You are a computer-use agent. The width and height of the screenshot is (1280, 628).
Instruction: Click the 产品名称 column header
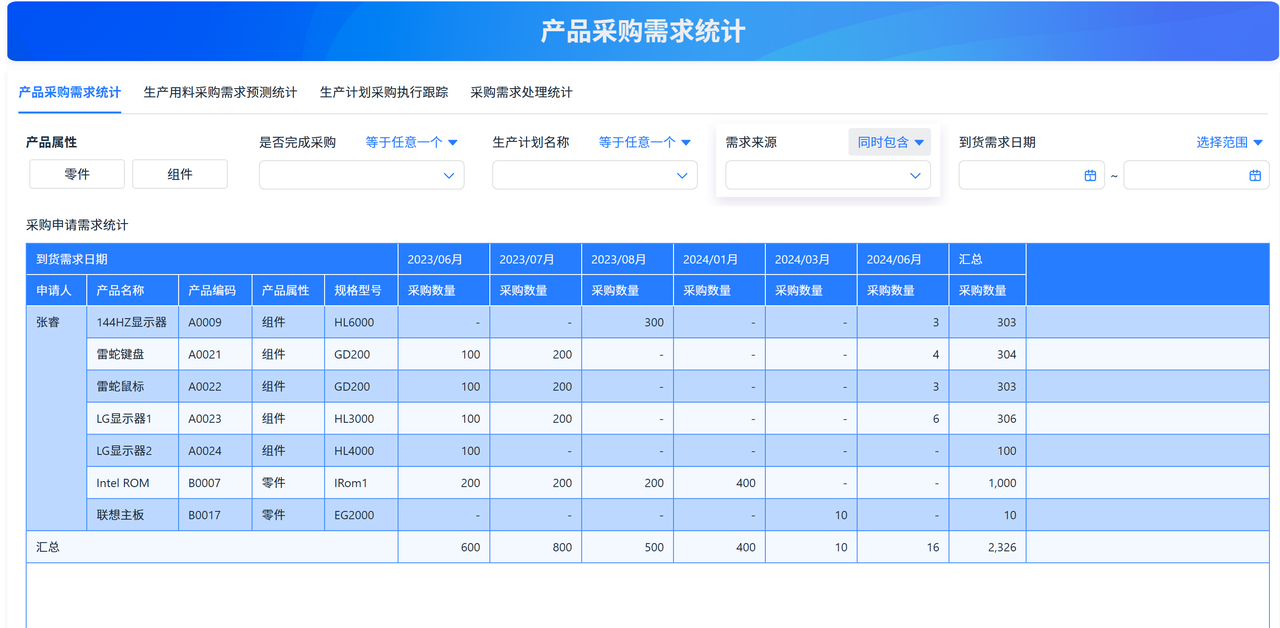coord(133,290)
